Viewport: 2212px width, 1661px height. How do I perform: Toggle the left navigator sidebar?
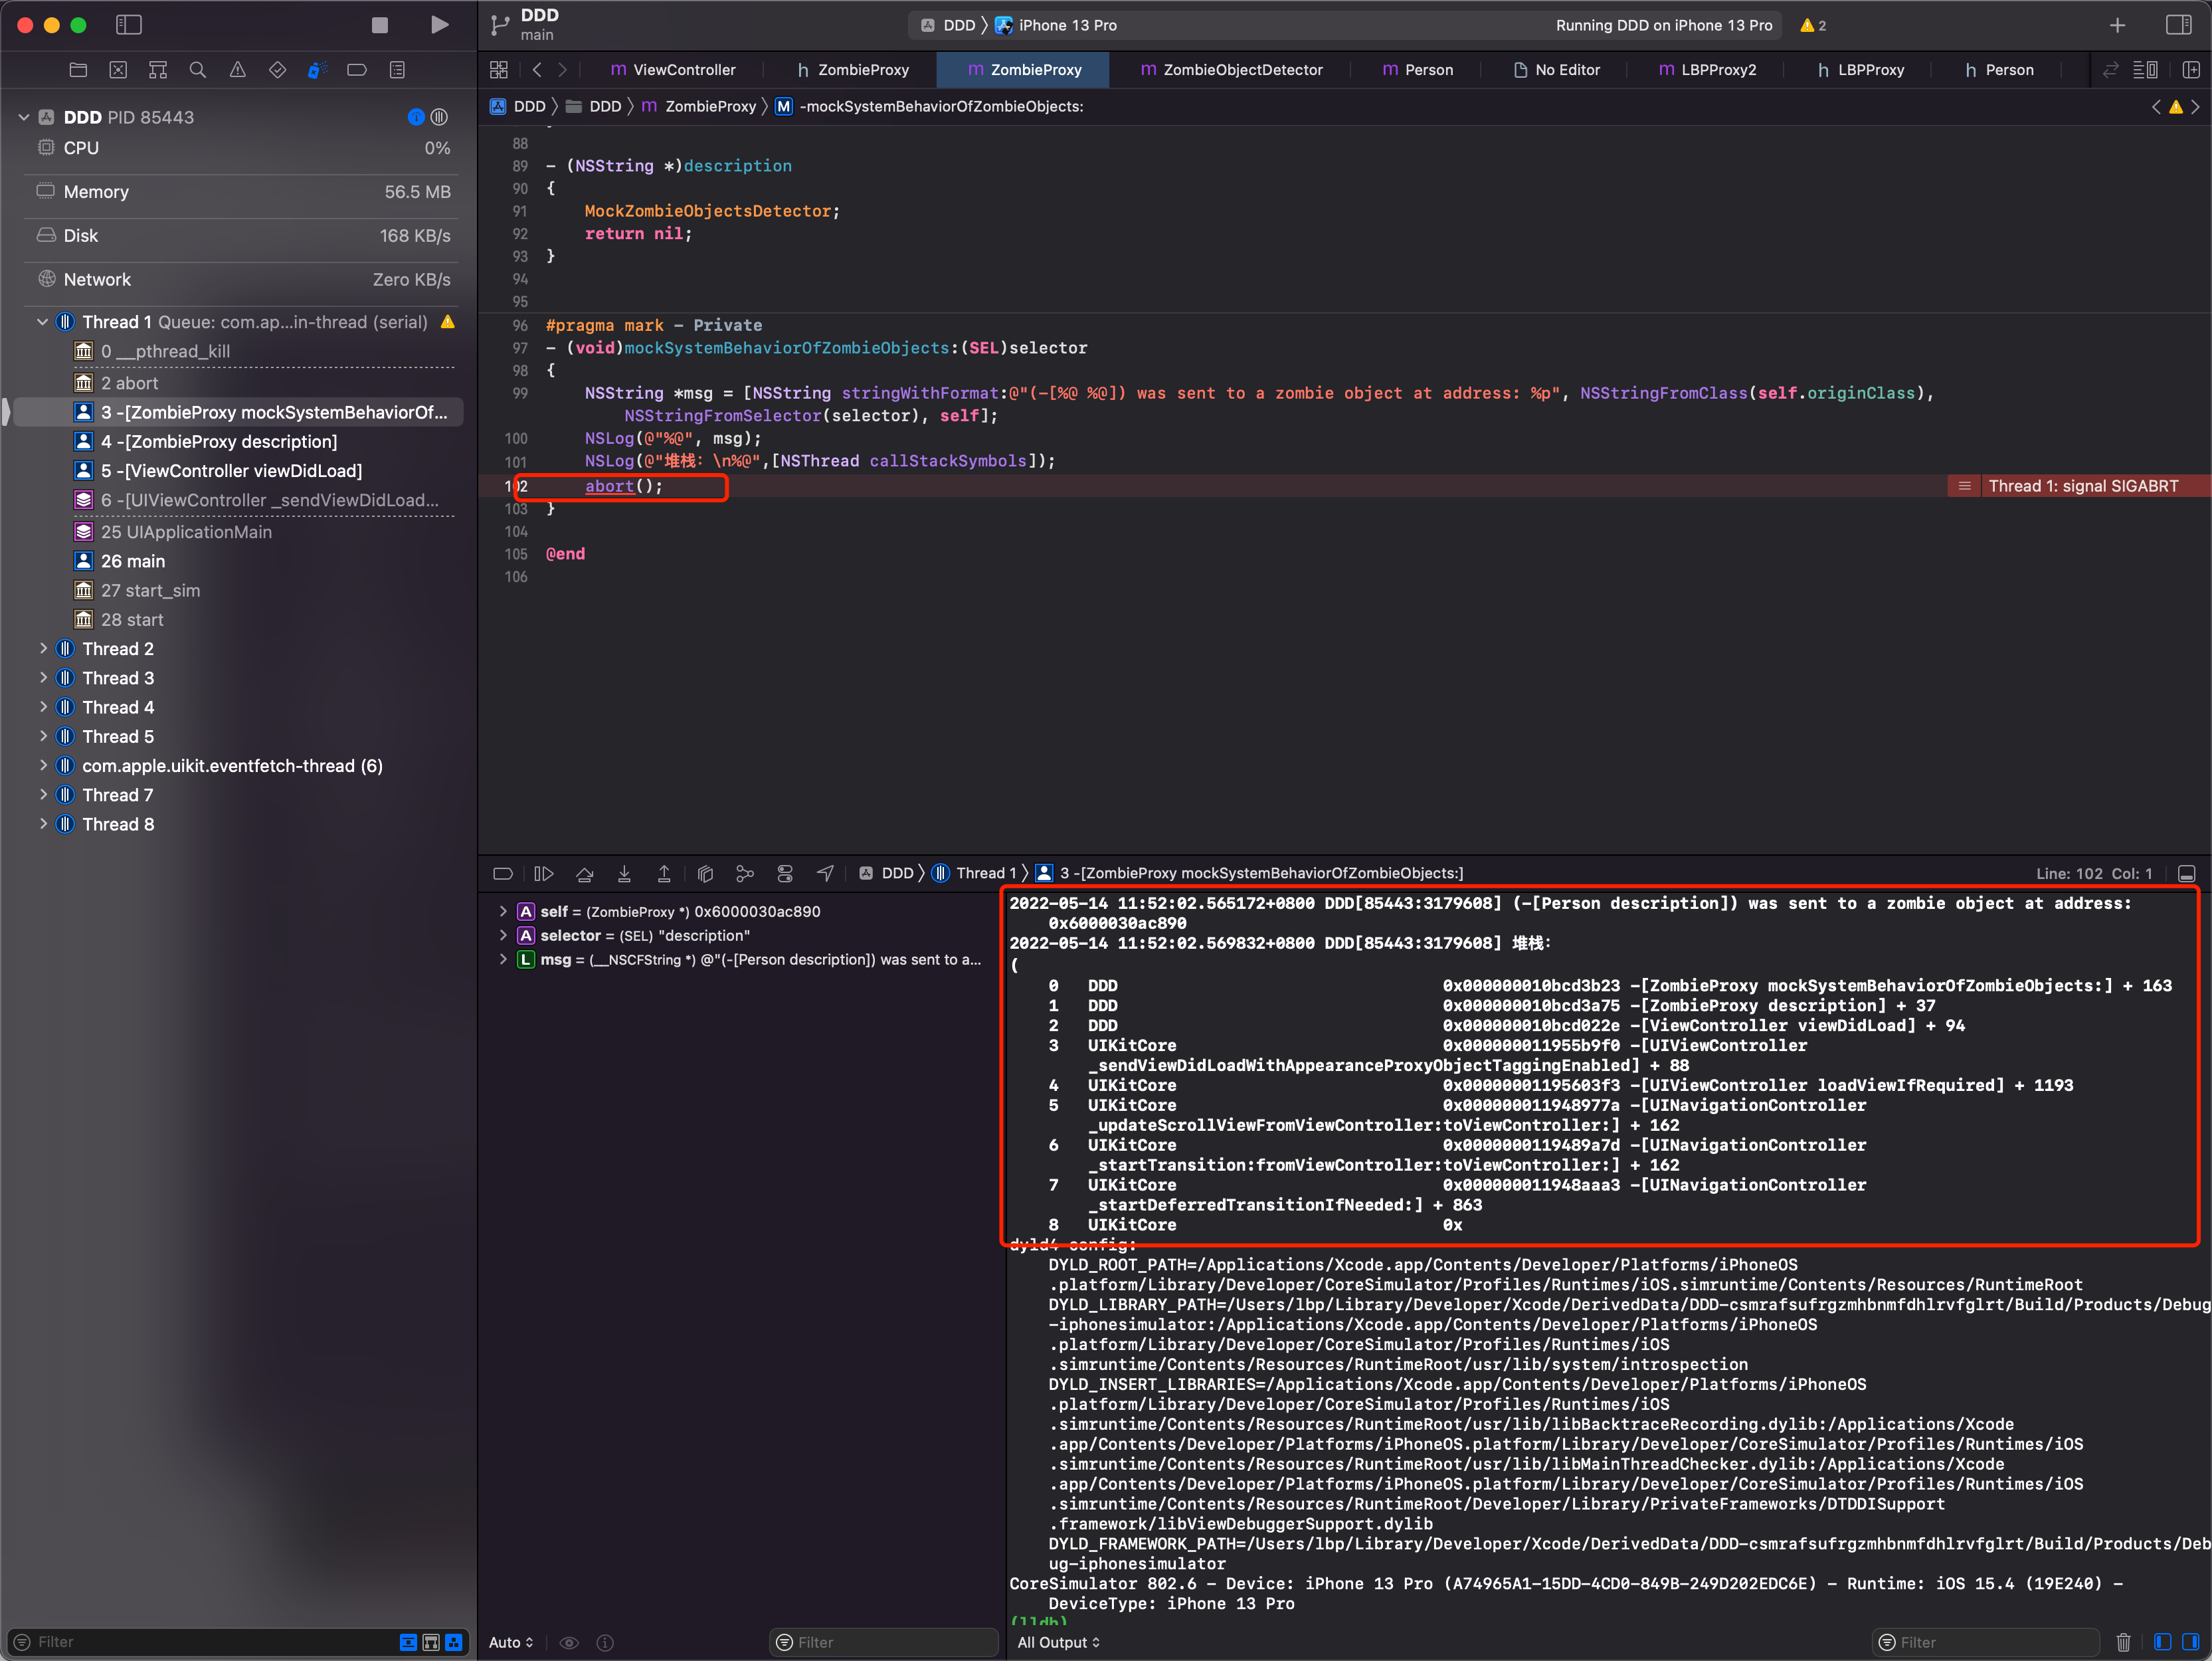129,25
